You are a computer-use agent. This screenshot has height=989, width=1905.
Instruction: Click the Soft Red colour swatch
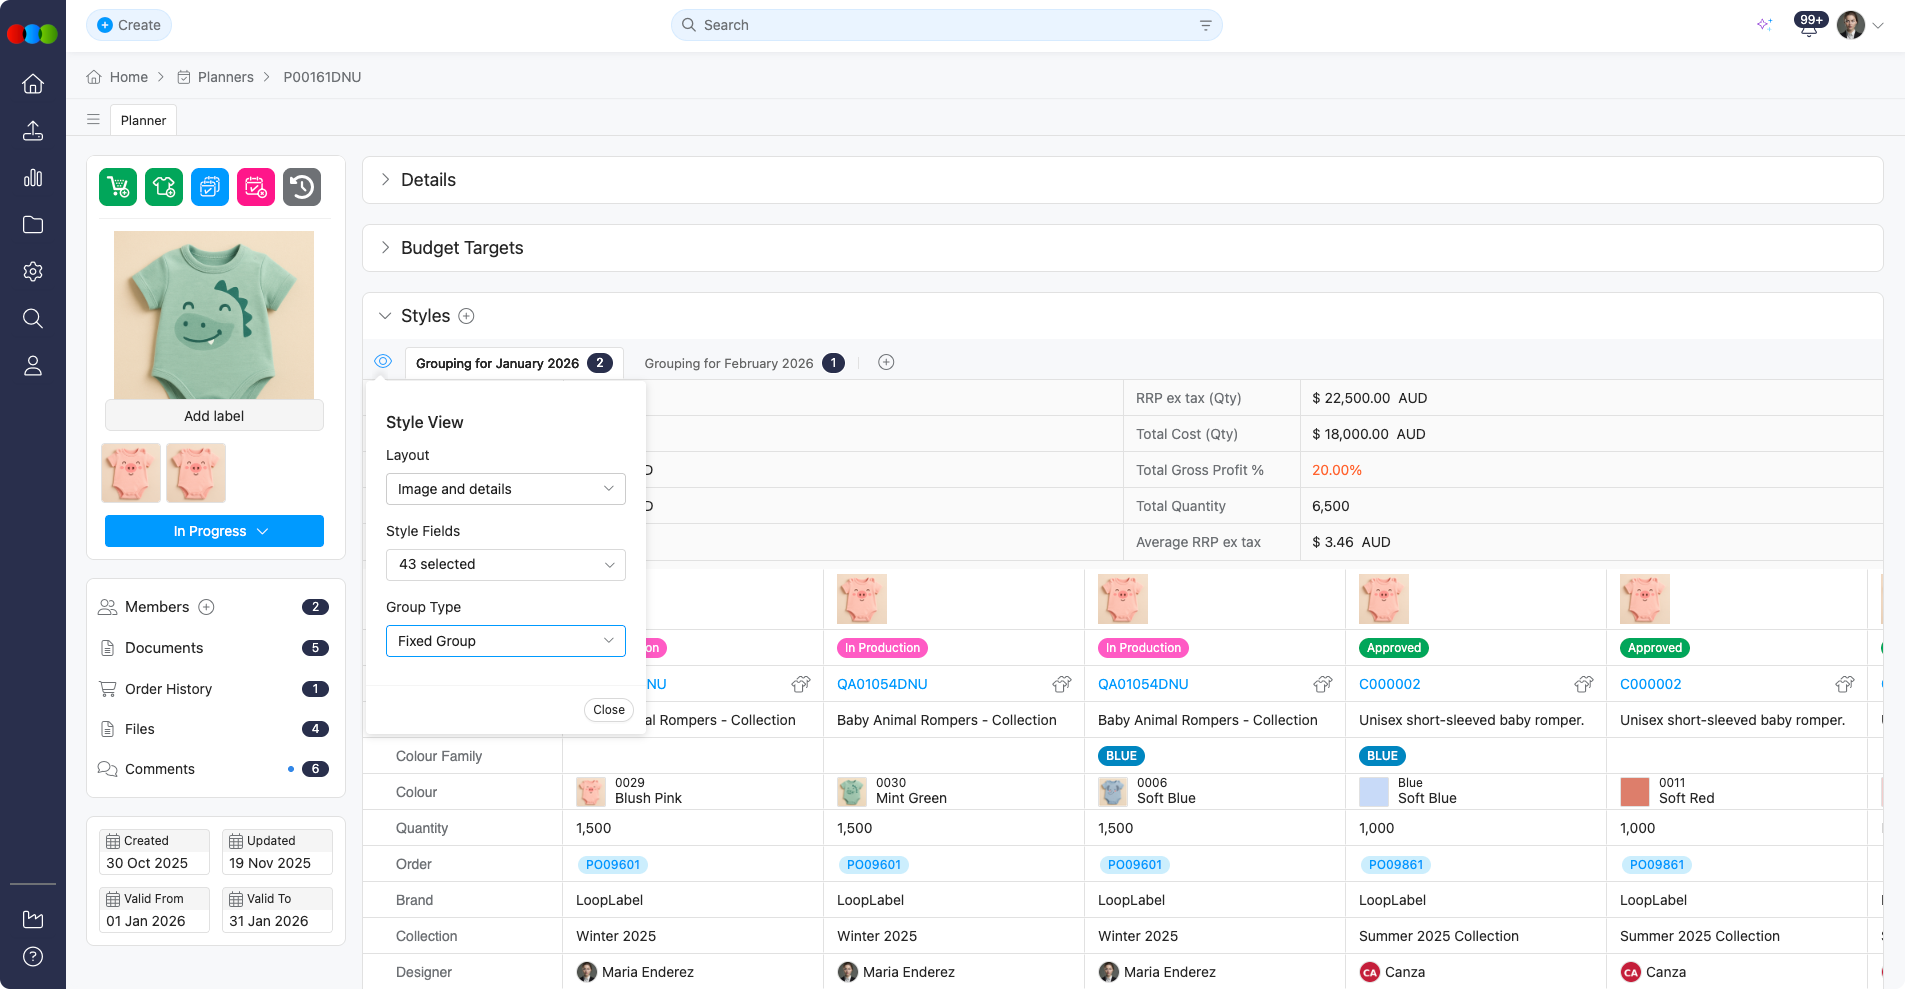click(x=1635, y=791)
